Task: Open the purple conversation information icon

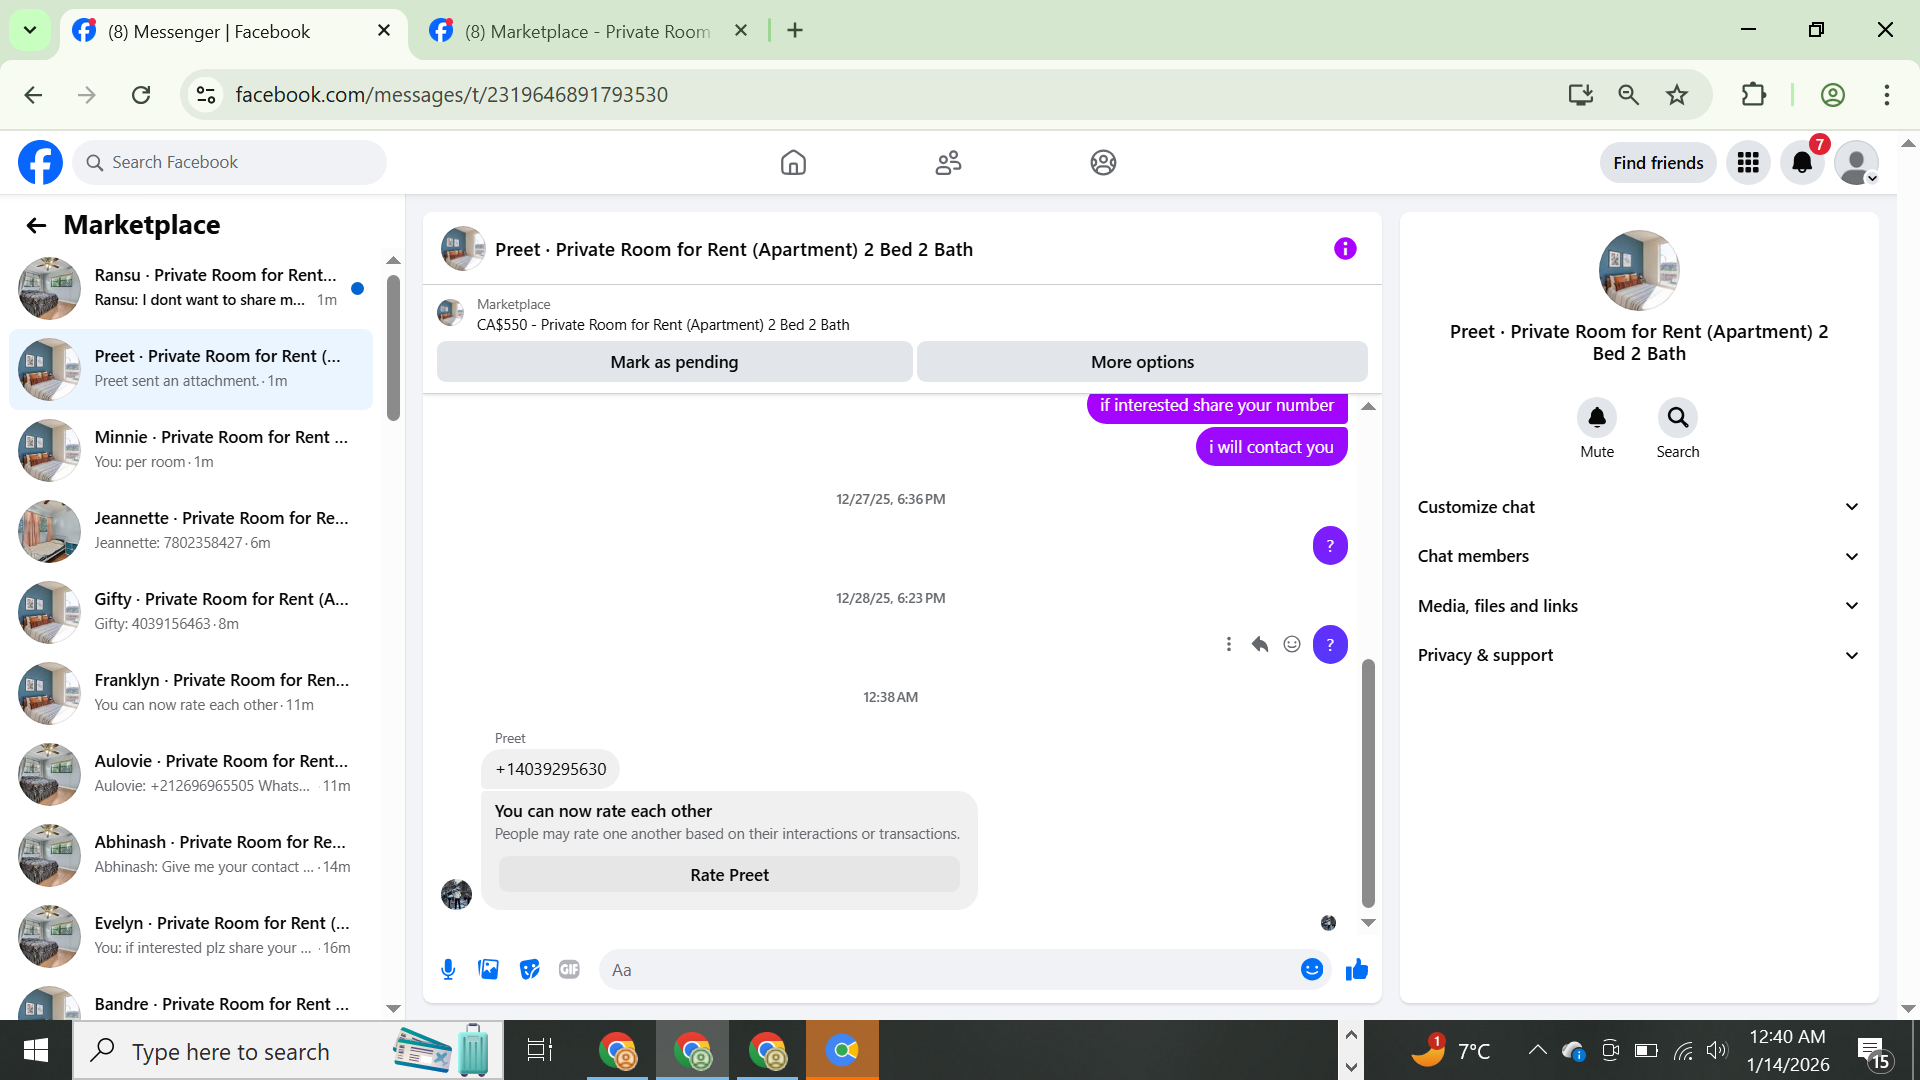Action: click(x=1345, y=248)
